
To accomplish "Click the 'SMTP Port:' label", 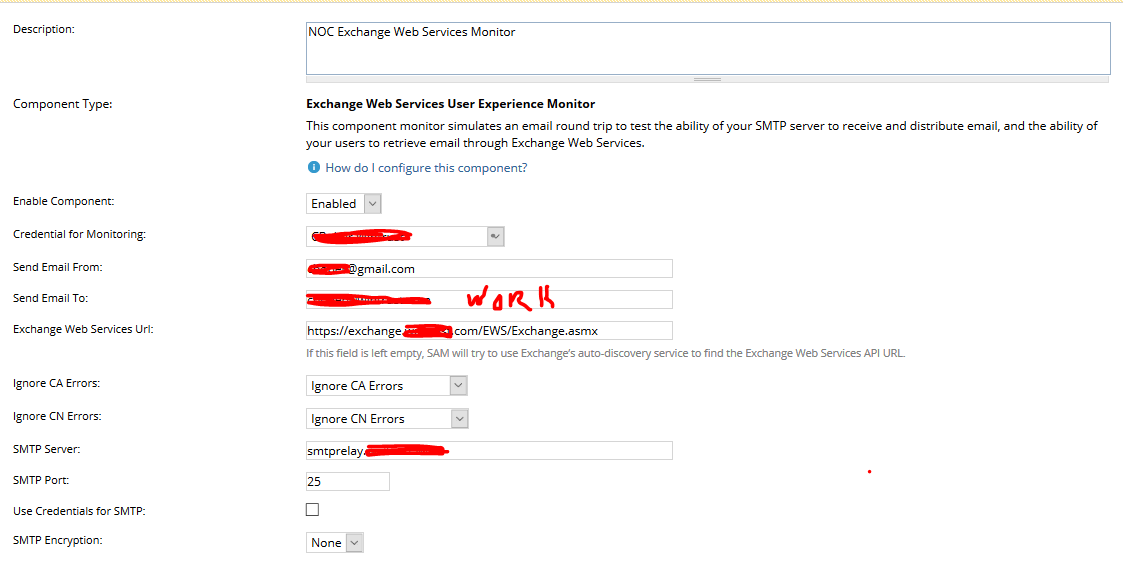I will [41, 481].
